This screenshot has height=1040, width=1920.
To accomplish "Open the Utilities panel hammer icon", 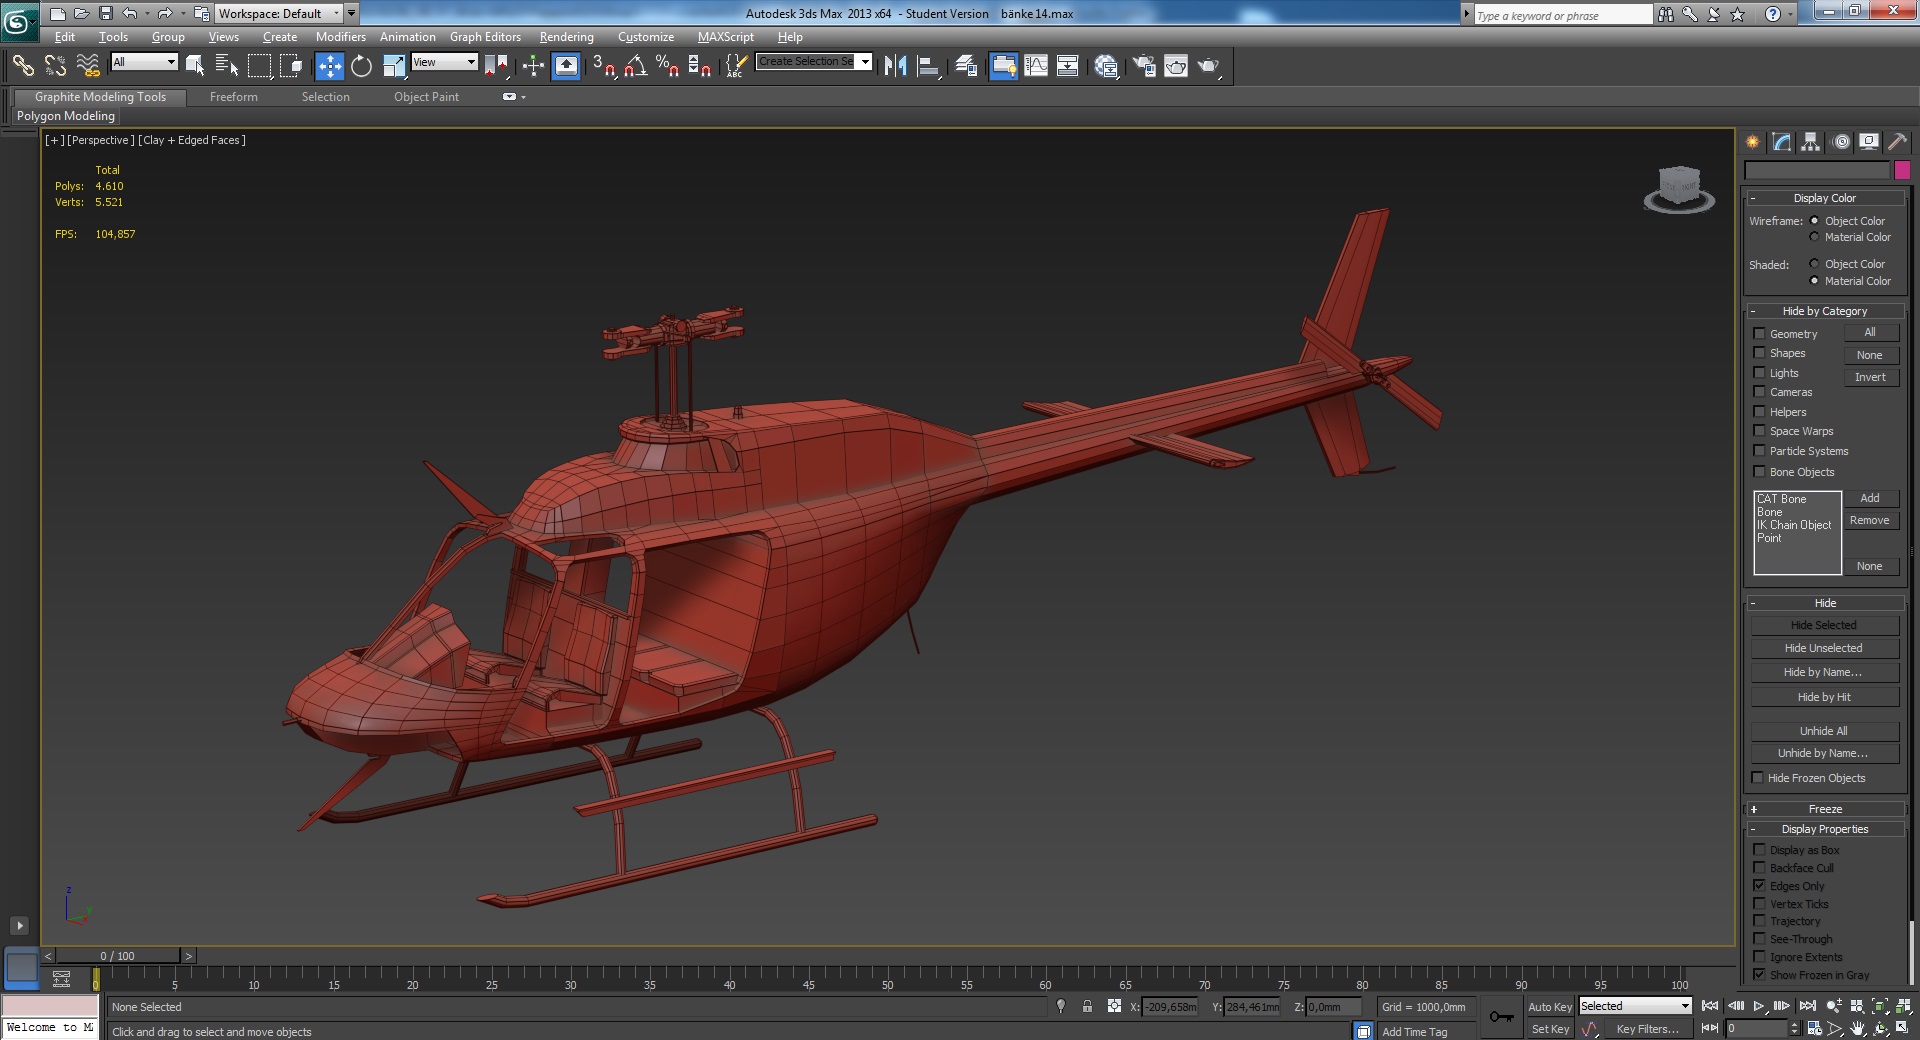I will click(1897, 142).
